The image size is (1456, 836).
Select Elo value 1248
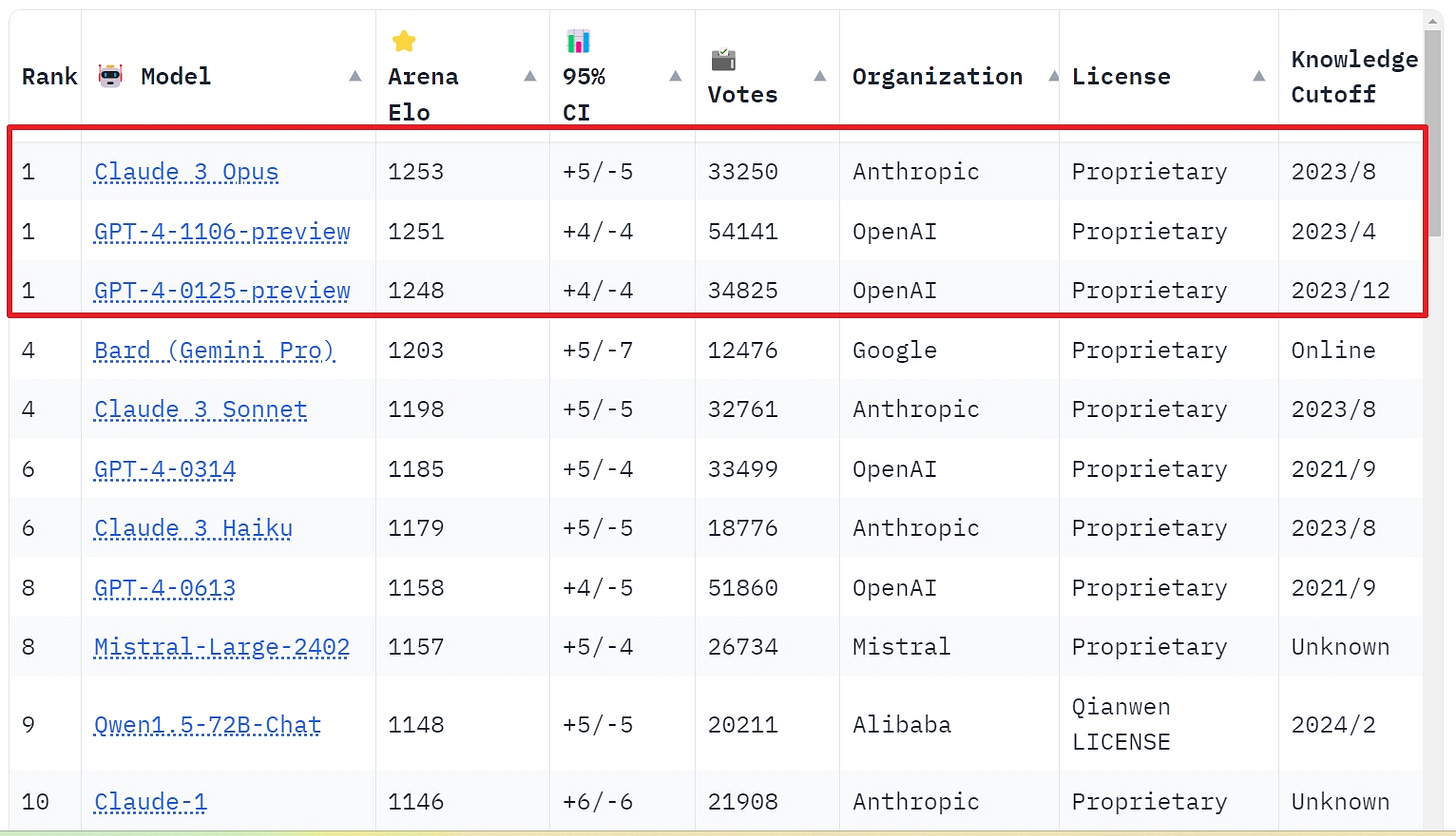click(x=416, y=291)
